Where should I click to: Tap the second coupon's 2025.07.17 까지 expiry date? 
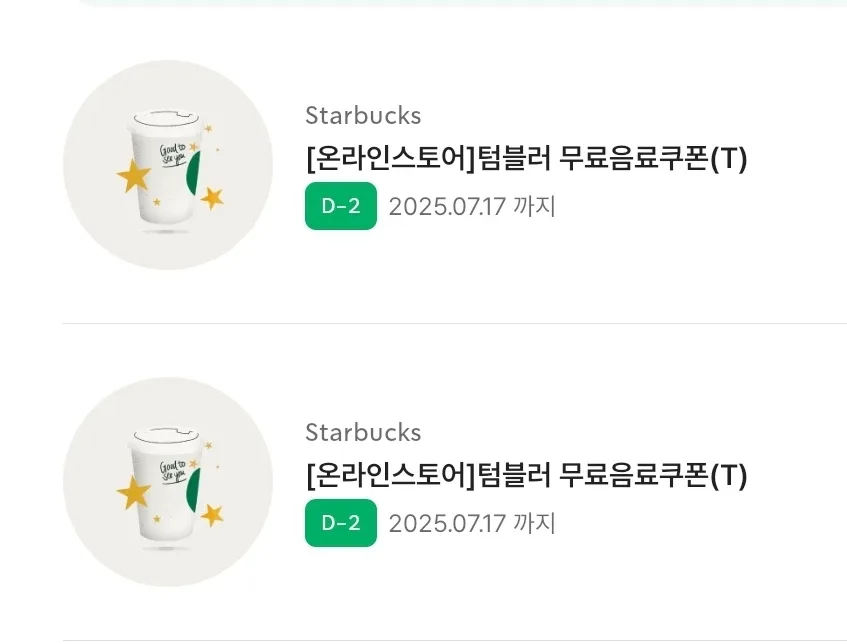pos(472,524)
